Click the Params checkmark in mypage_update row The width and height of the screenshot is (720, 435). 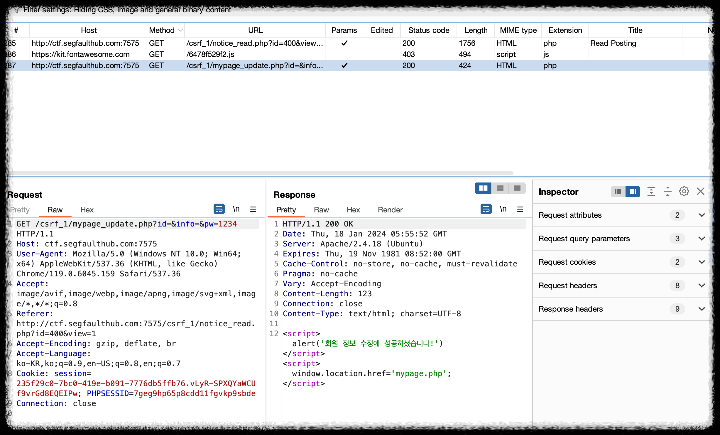[344, 65]
